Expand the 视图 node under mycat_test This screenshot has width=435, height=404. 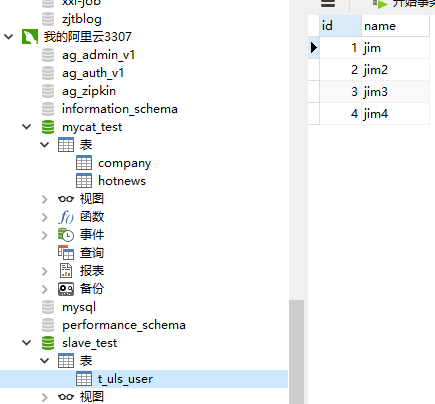click(45, 199)
